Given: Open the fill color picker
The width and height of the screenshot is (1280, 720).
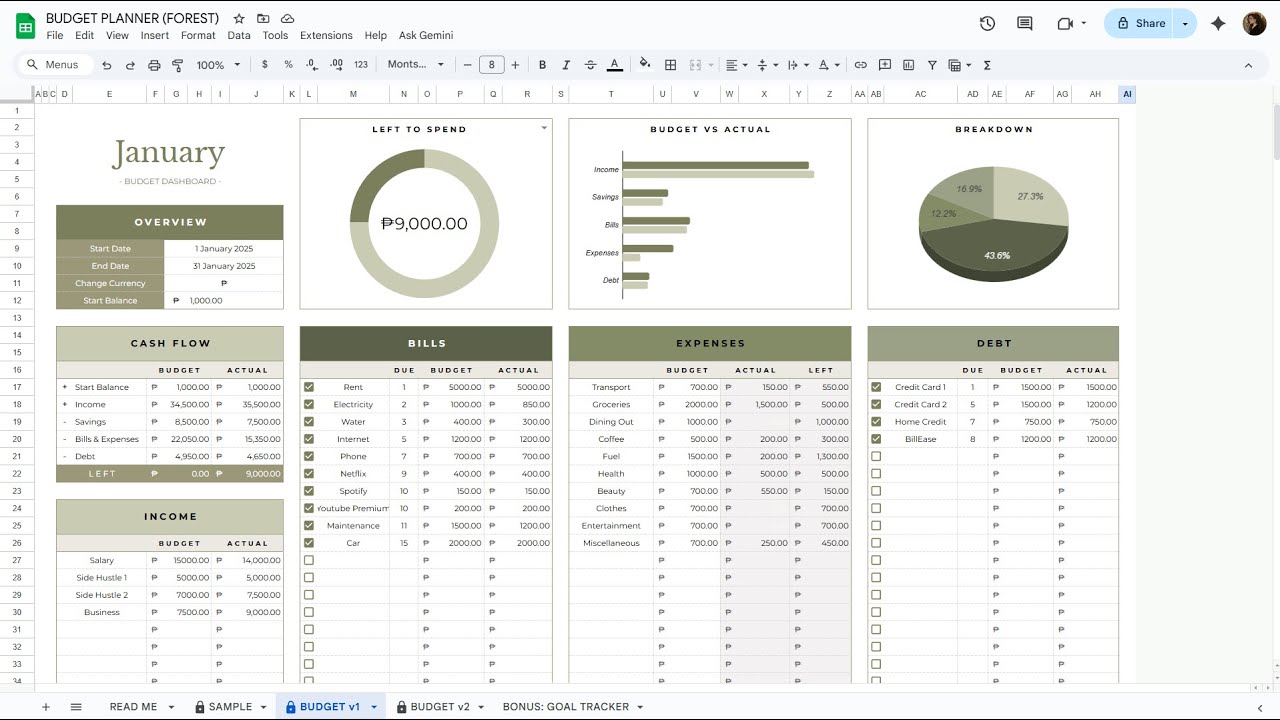Looking at the screenshot, I should (x=645, y=65).
